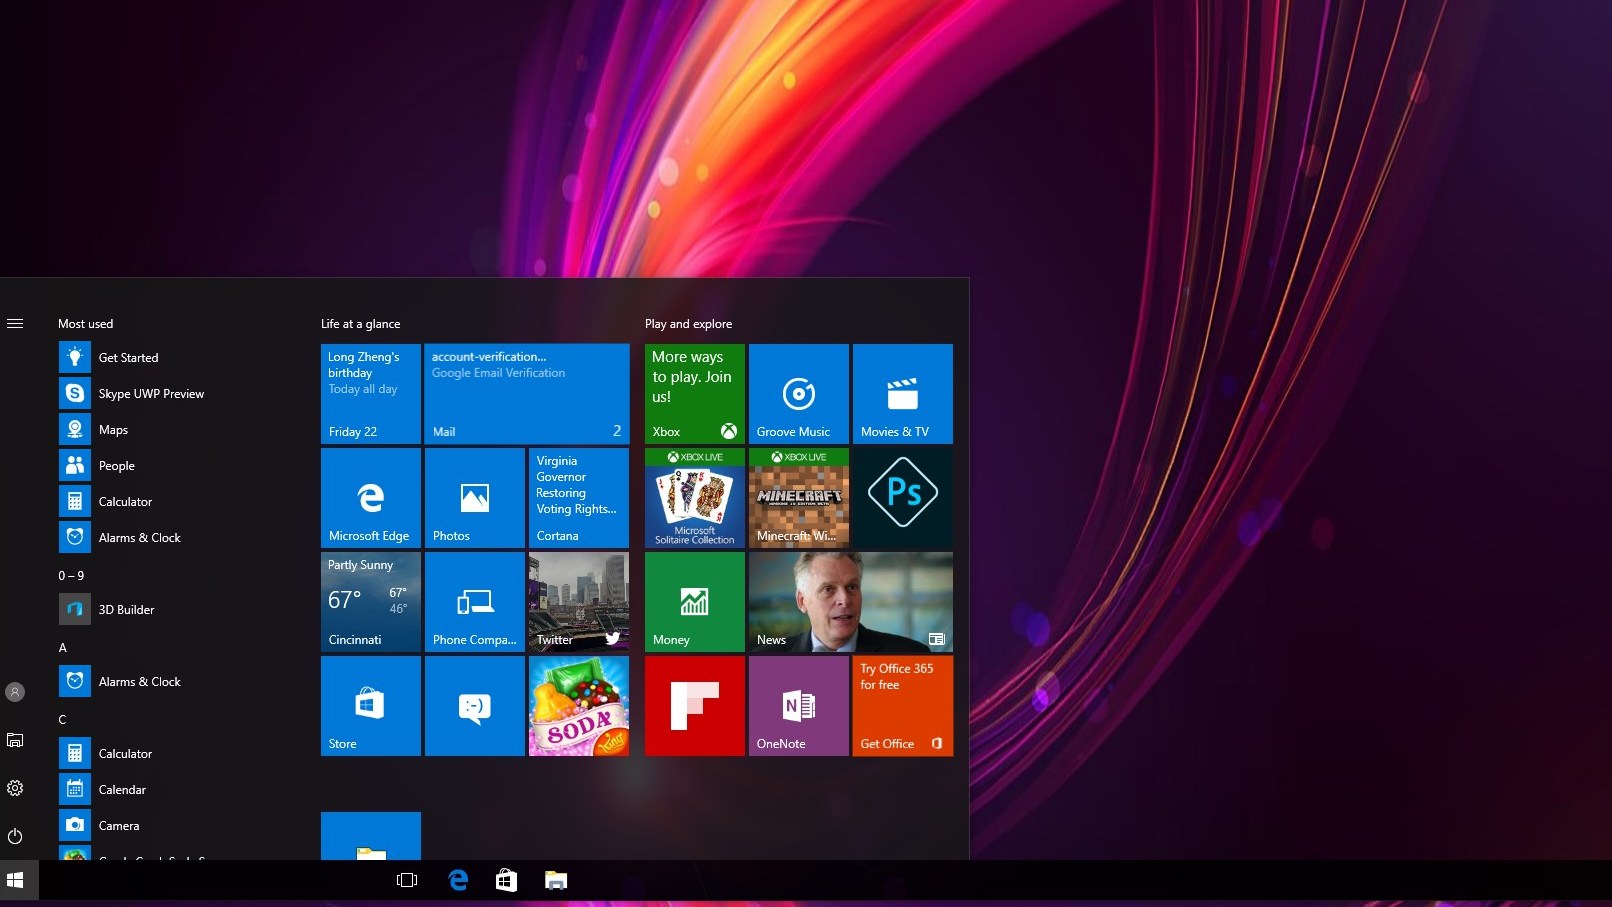Launch Microsoft Edge tile
The height and width of the screenshot is (907, 1612).
(x=371, y=498)
